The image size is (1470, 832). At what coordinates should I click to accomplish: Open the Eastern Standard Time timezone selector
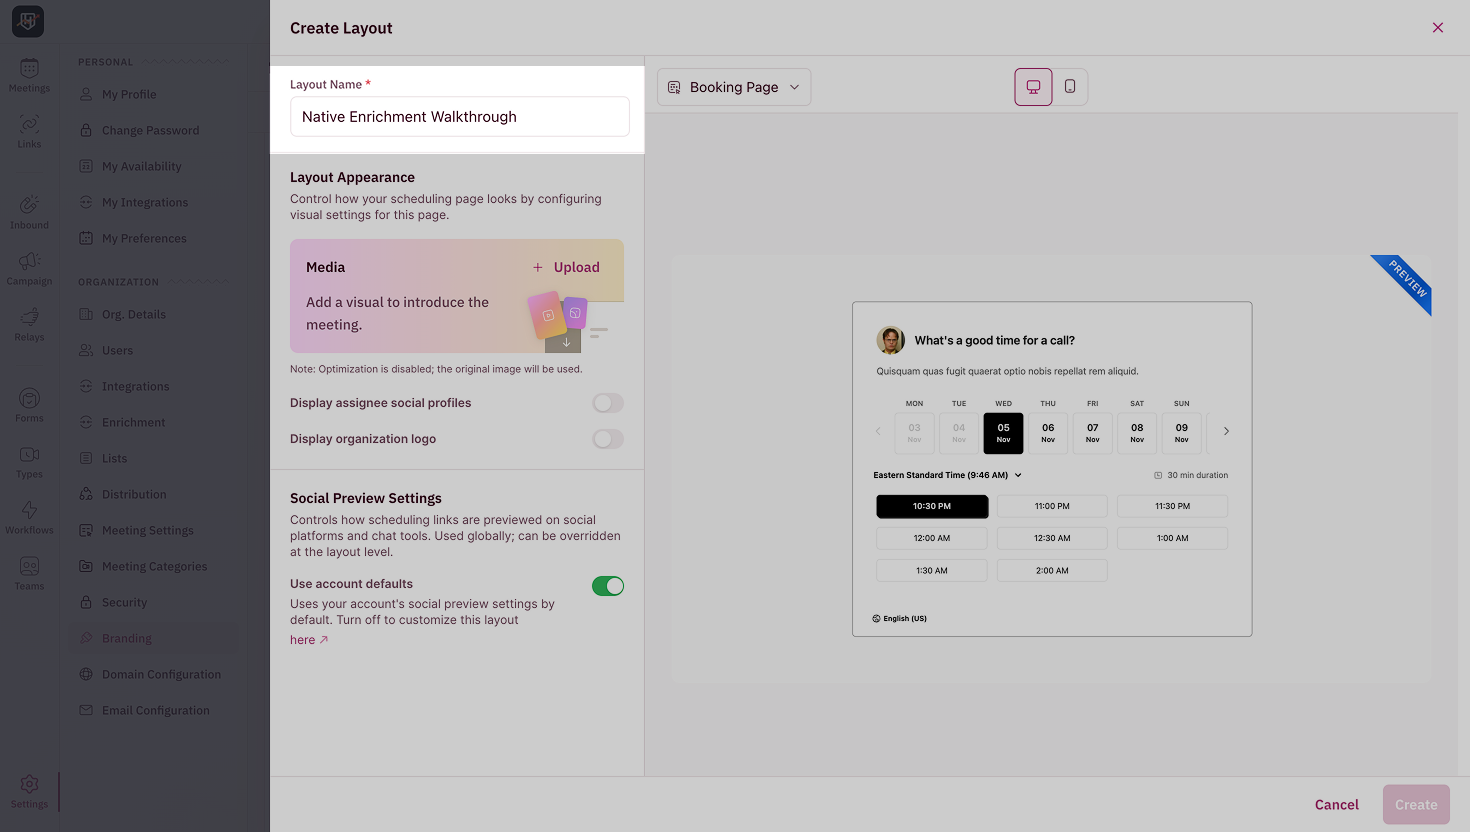(947, 474)
